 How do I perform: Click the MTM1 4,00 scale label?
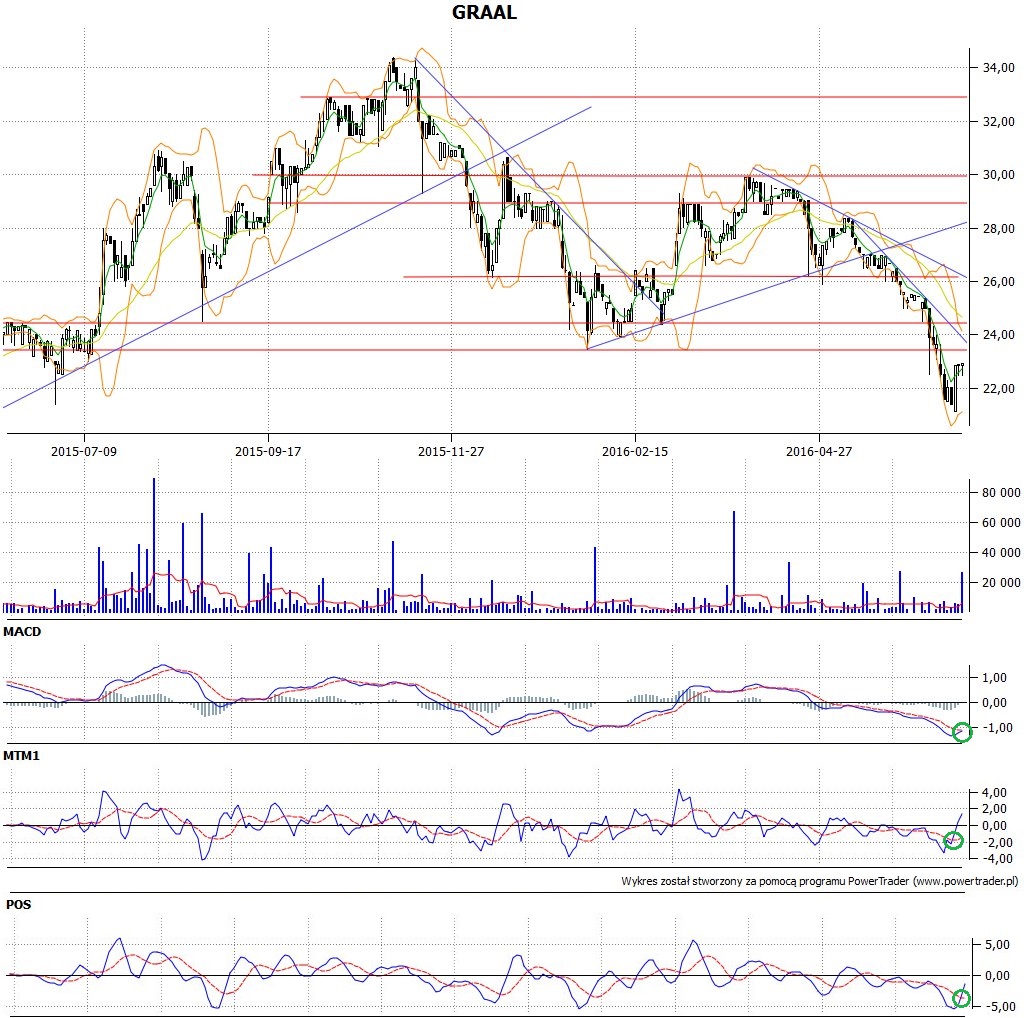[995, 793]
